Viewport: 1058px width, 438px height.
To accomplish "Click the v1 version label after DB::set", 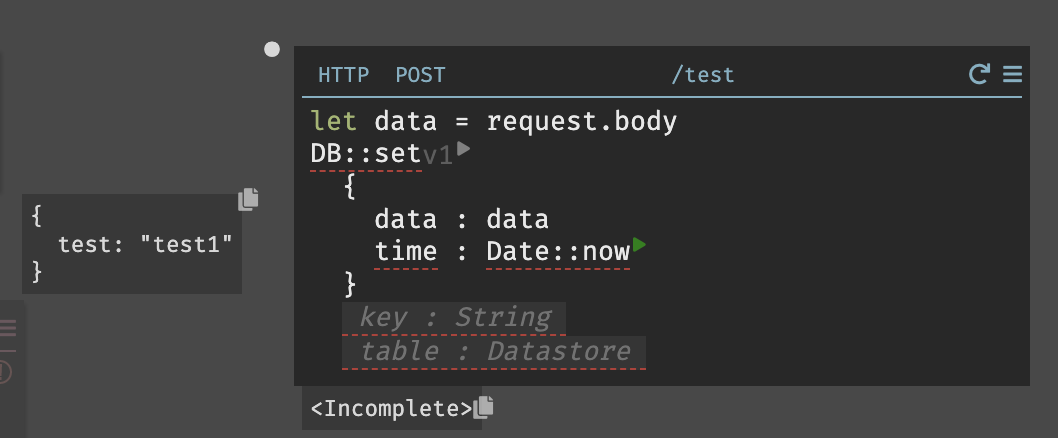I will pyautogui.click(x=437, y=156).
